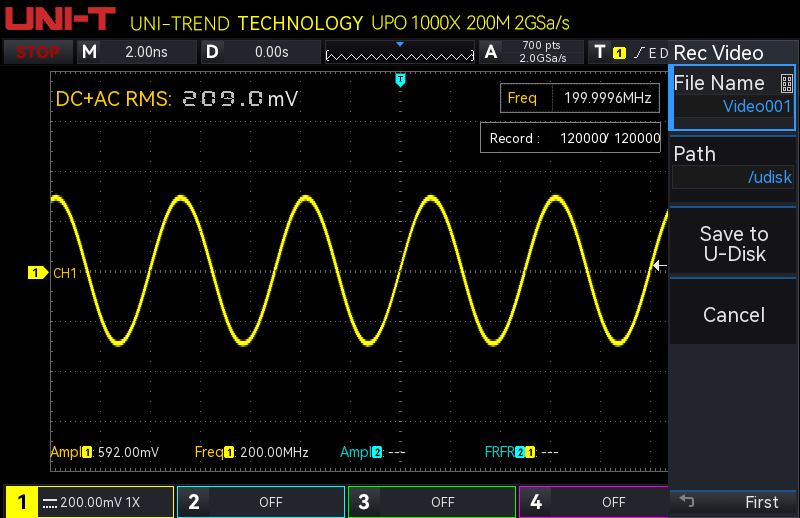The width and height of the screenshot is (800, 518).
Task: Open the acquisition sample rate setting
Action: click(x=532, y=52)
